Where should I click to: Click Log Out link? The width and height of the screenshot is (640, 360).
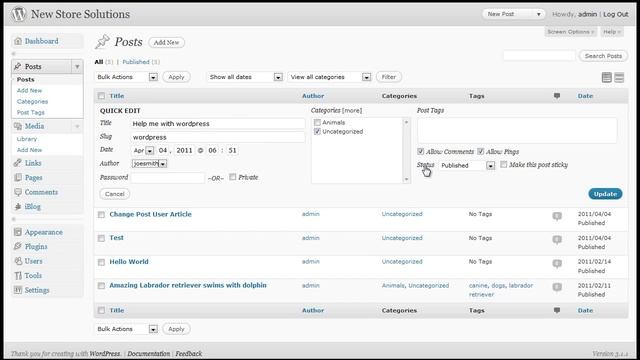tap(616, 14)
